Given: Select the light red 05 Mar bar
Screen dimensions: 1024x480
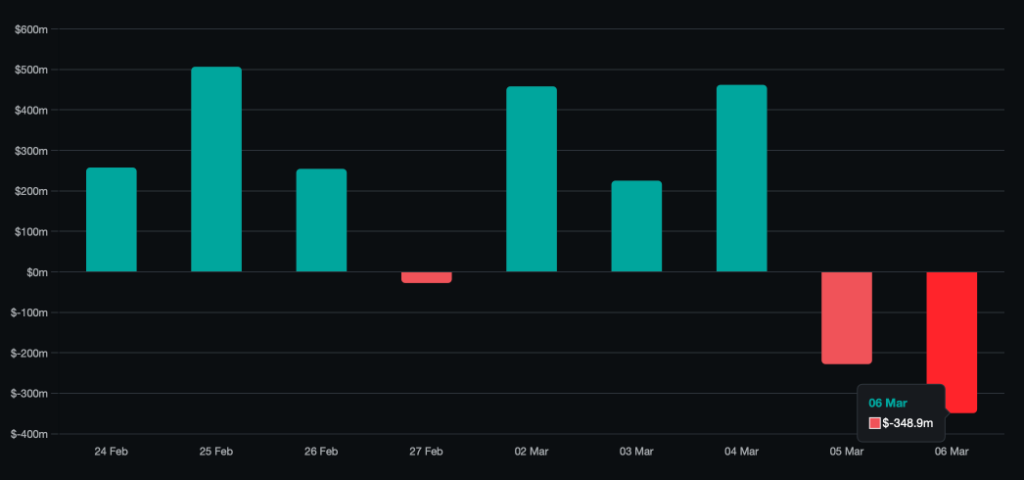Looking at the screenshot, I should click(846, 317).
